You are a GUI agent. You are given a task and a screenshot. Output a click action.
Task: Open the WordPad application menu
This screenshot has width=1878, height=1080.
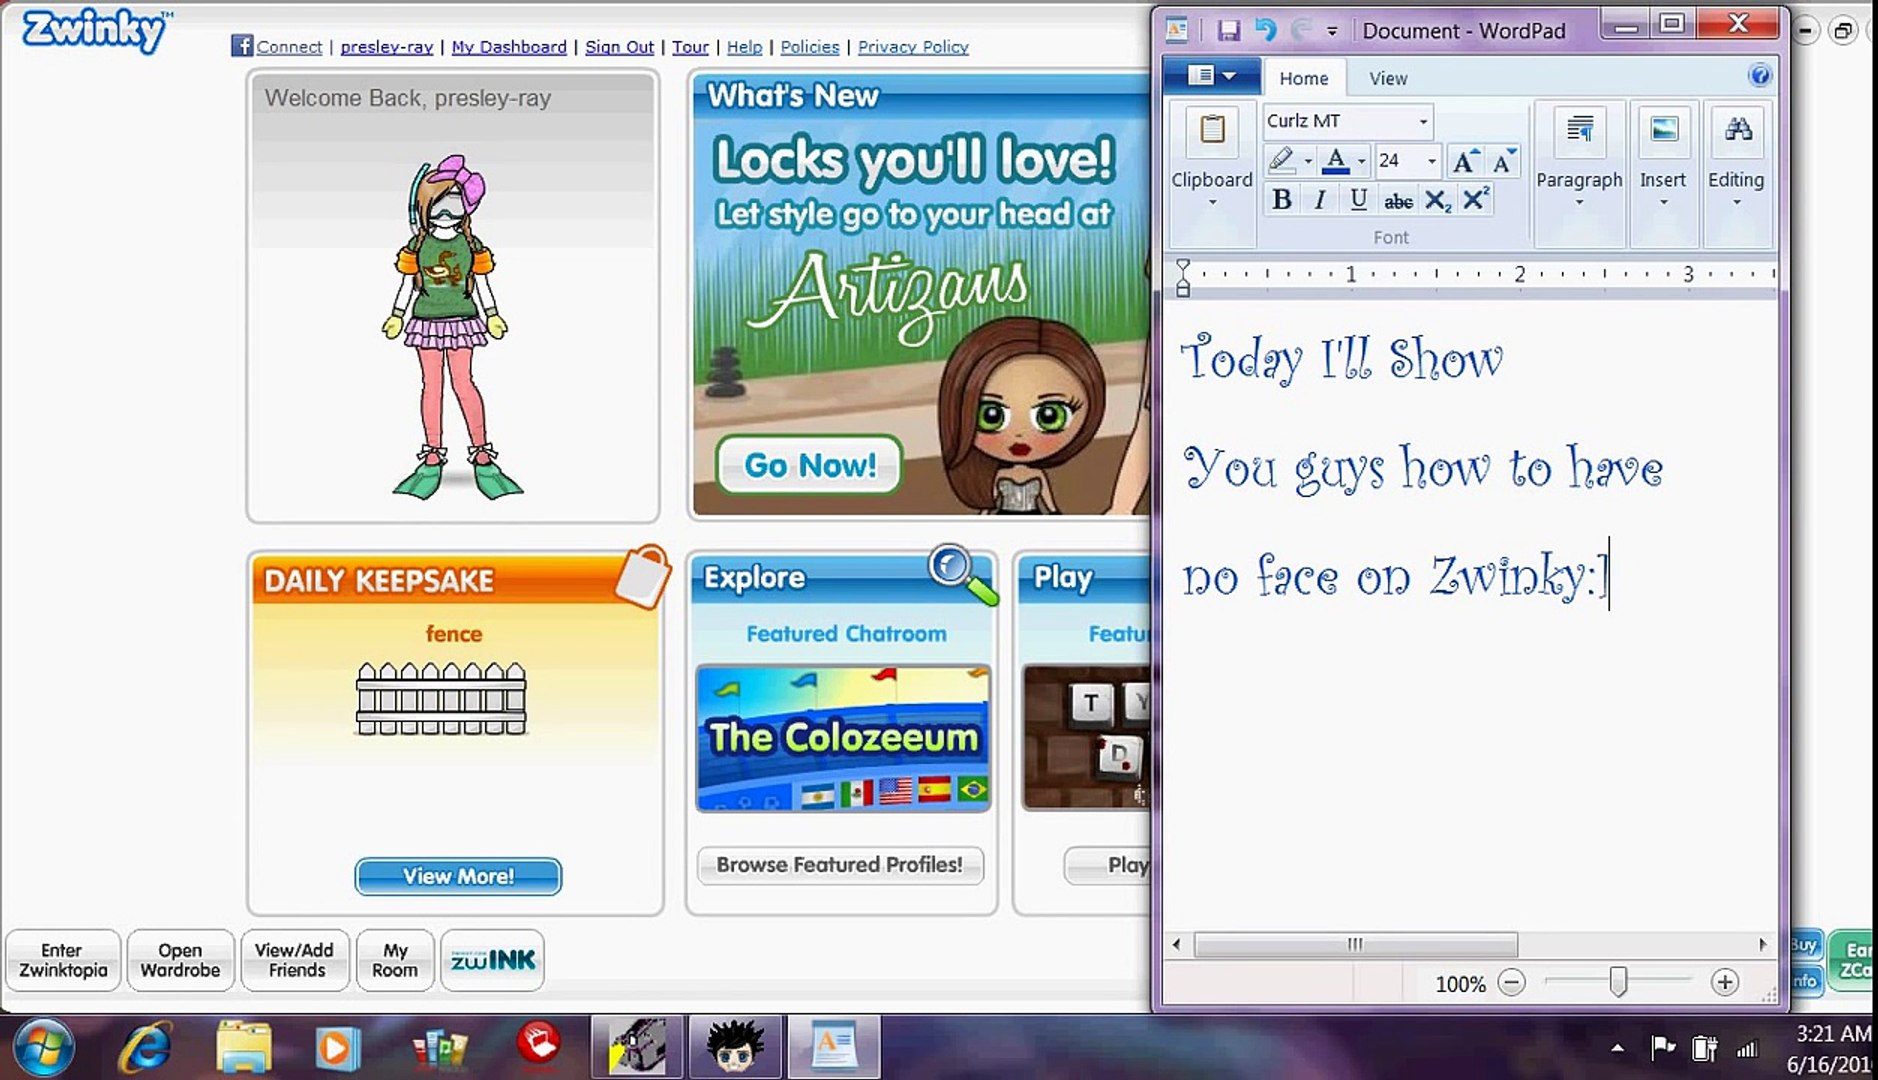(1212, 76)
